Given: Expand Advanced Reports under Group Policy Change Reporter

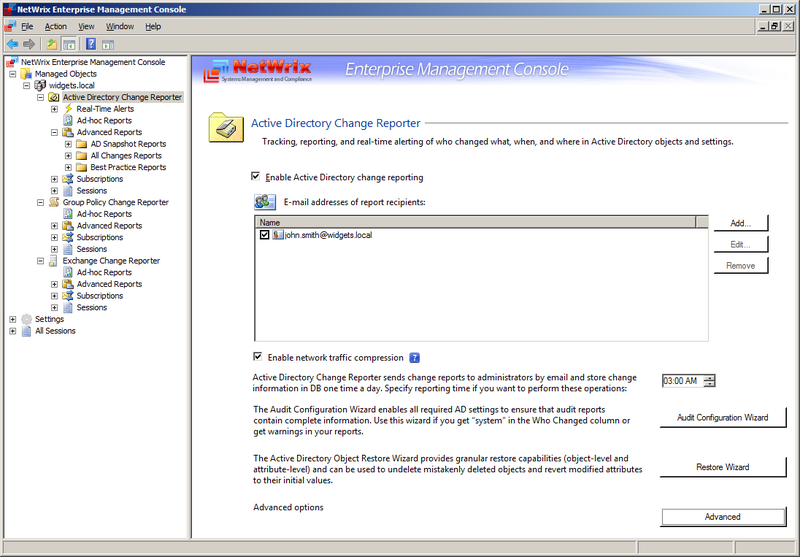Looking at the screenshot, I should pos(55,226).
